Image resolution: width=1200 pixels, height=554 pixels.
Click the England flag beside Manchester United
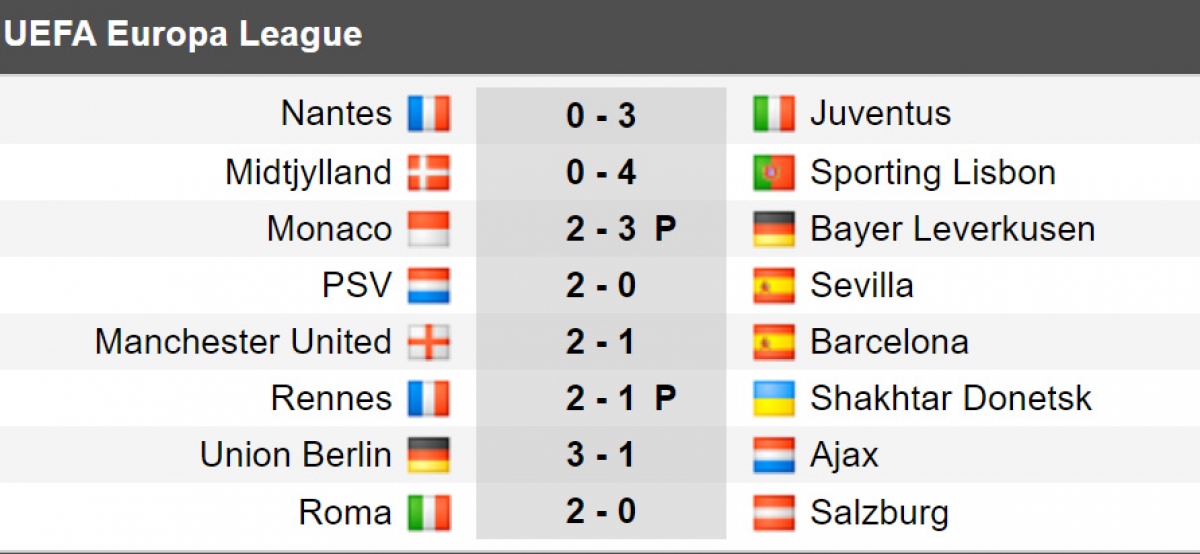(x=428, y=342)
